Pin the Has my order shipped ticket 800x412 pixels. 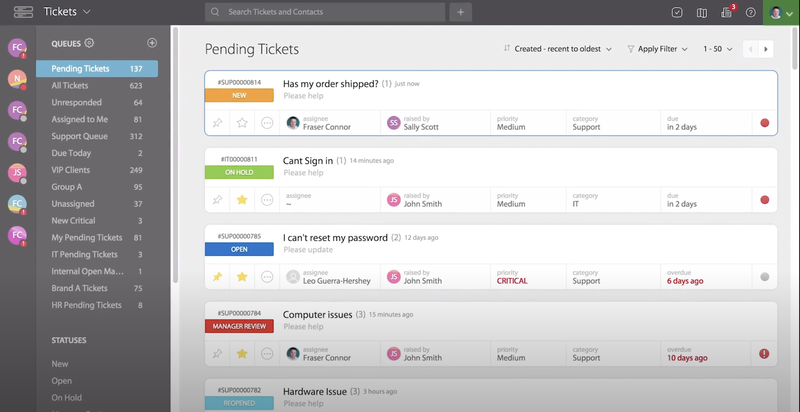217,123
